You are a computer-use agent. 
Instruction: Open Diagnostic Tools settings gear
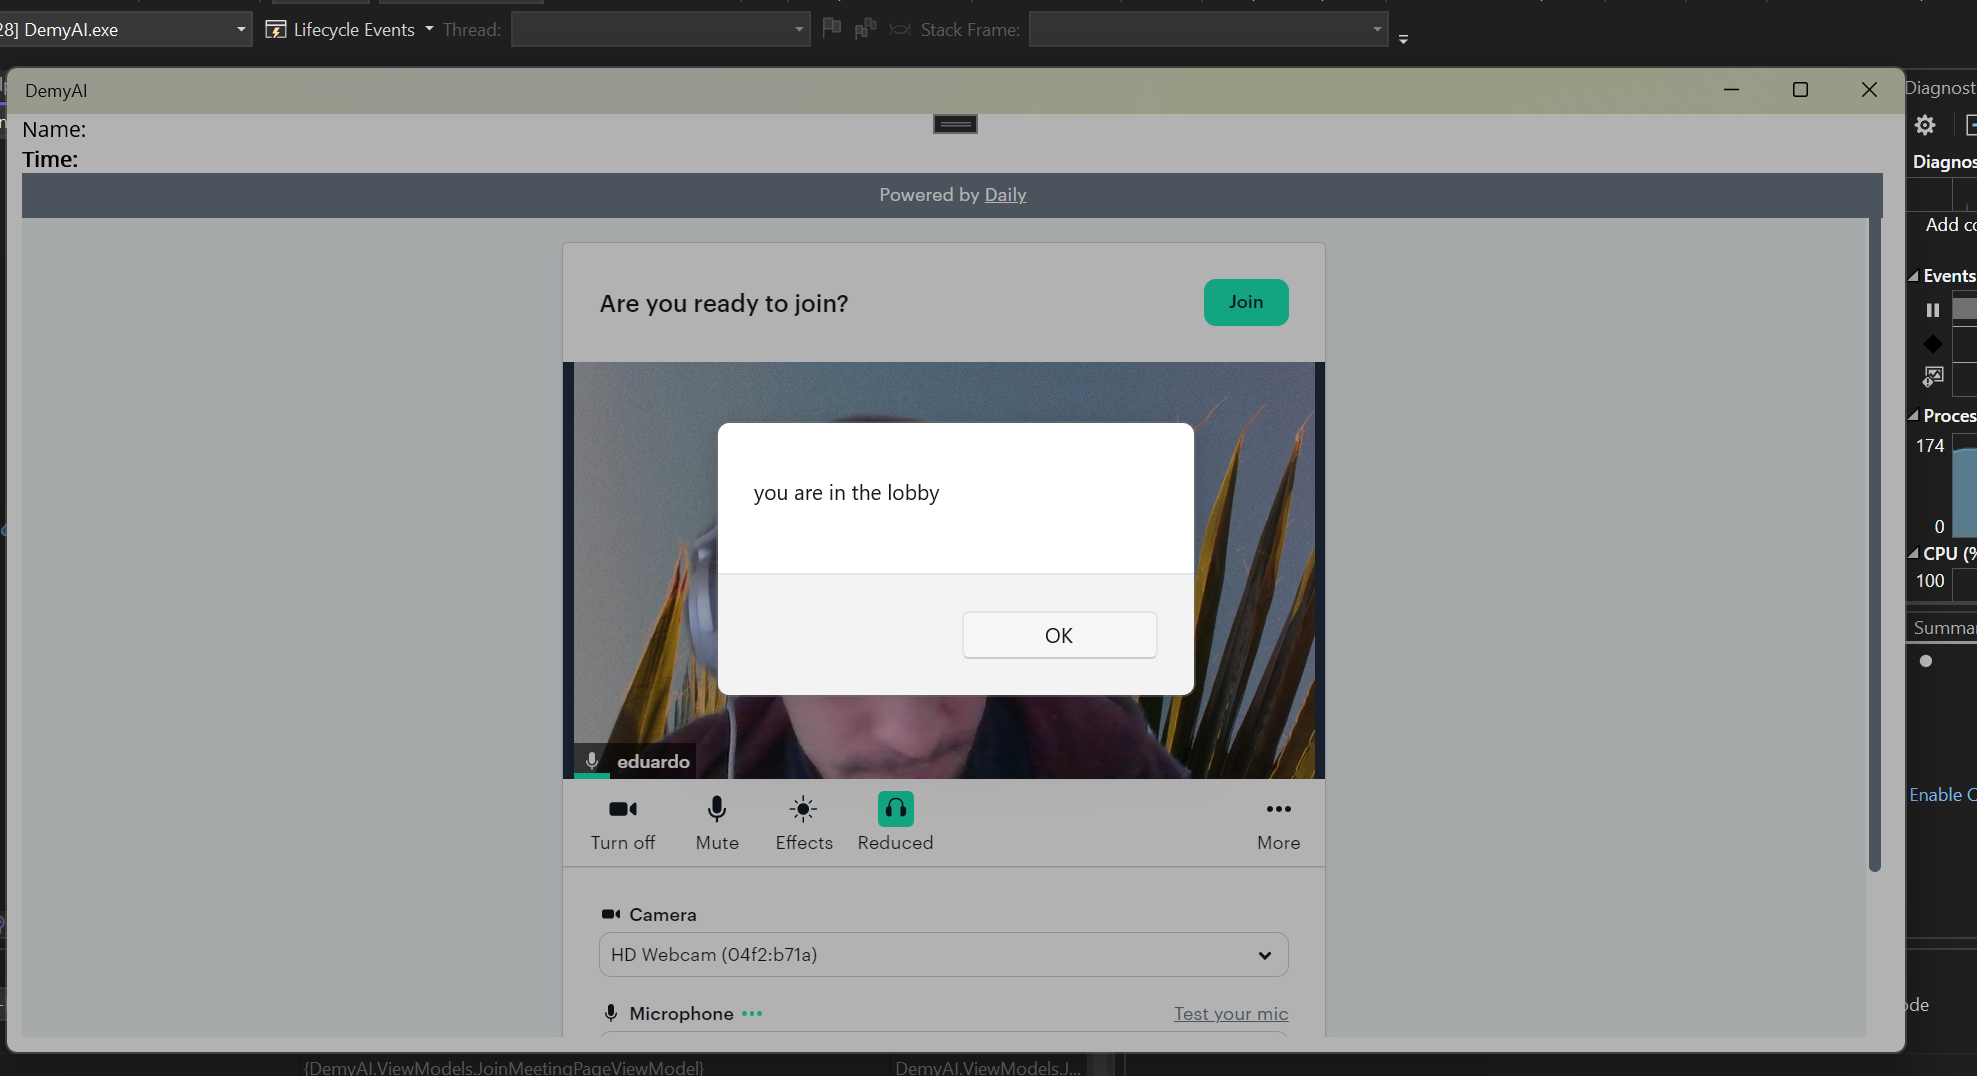coord(1925,125)
